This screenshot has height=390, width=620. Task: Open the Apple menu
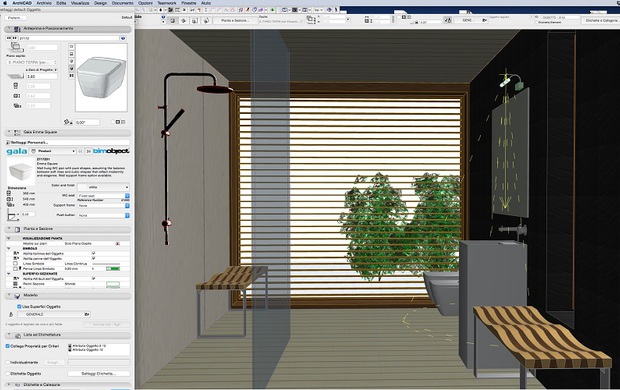click(x=5, y=3)
